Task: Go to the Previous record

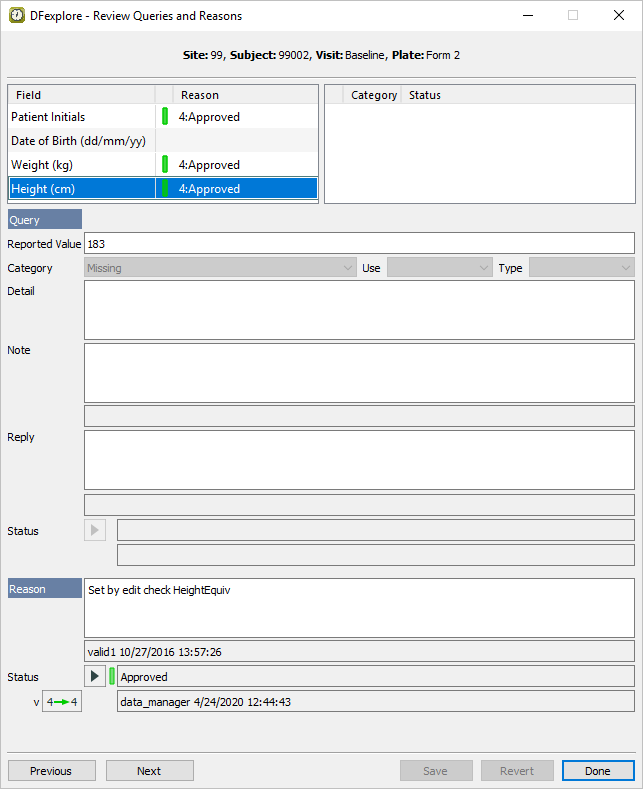Action: (52, 771)
